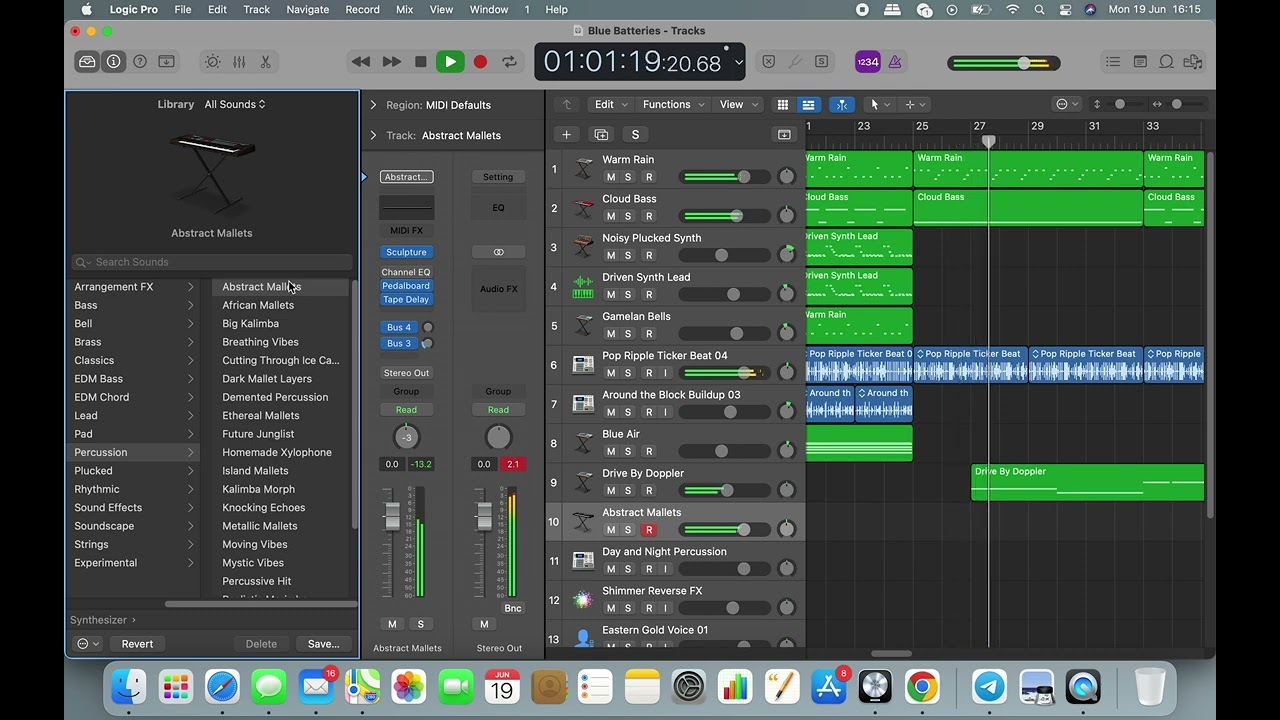Select the Drive By Doppler region
The height and width of the screenshot is (720, 1280).
pyautogui.click(x=1088, y=482)
